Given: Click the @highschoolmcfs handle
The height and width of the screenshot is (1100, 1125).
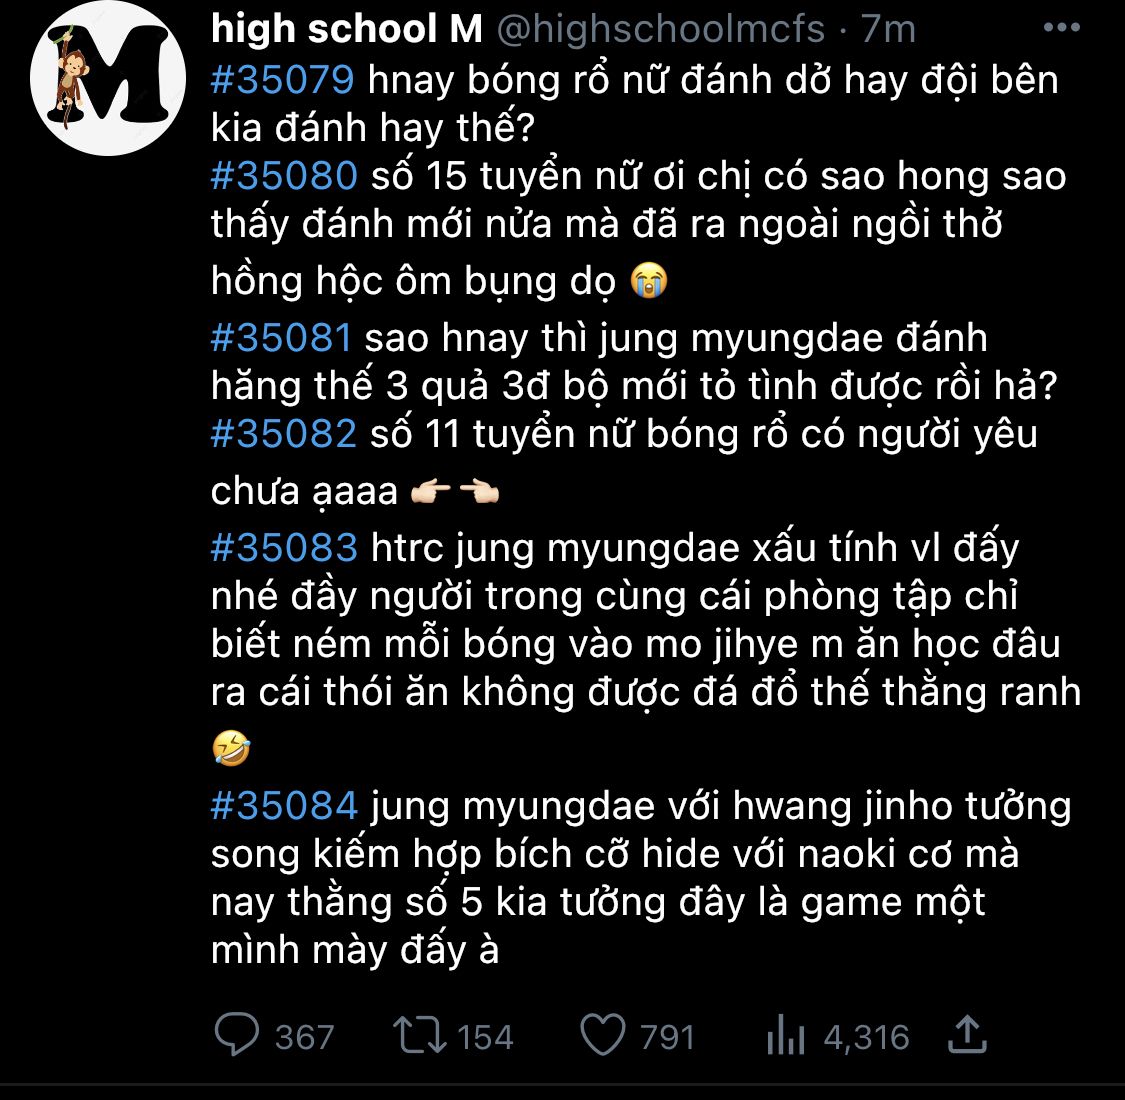Looking at the screenshot, I should [660, 30].
